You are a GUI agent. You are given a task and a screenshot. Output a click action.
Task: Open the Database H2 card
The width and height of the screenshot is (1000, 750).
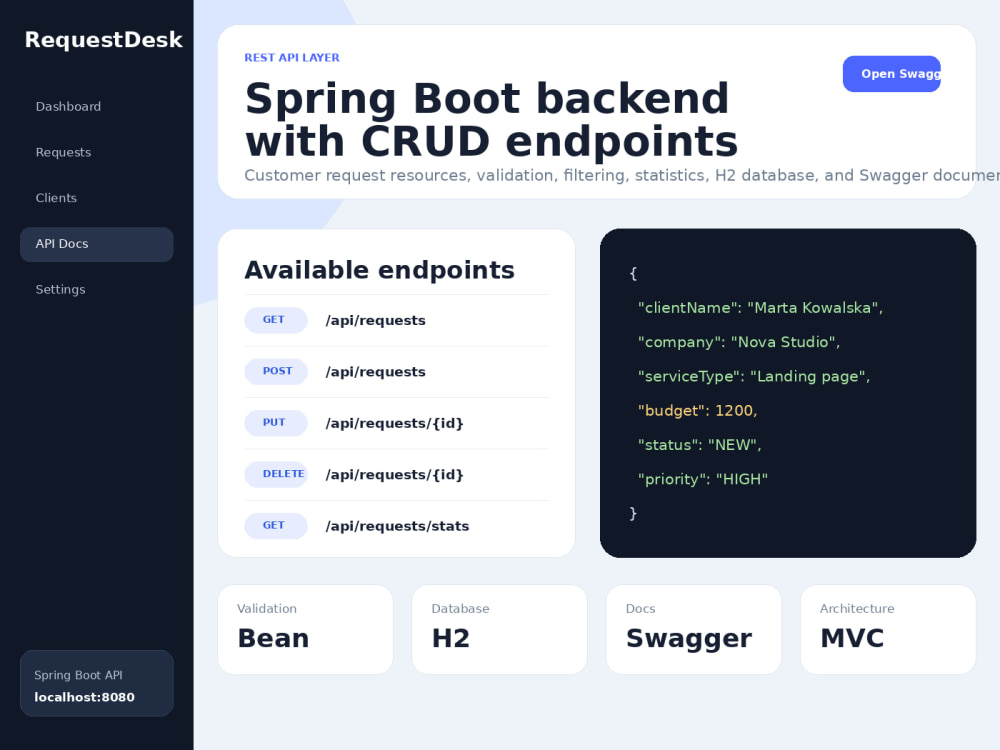(499, 629)
